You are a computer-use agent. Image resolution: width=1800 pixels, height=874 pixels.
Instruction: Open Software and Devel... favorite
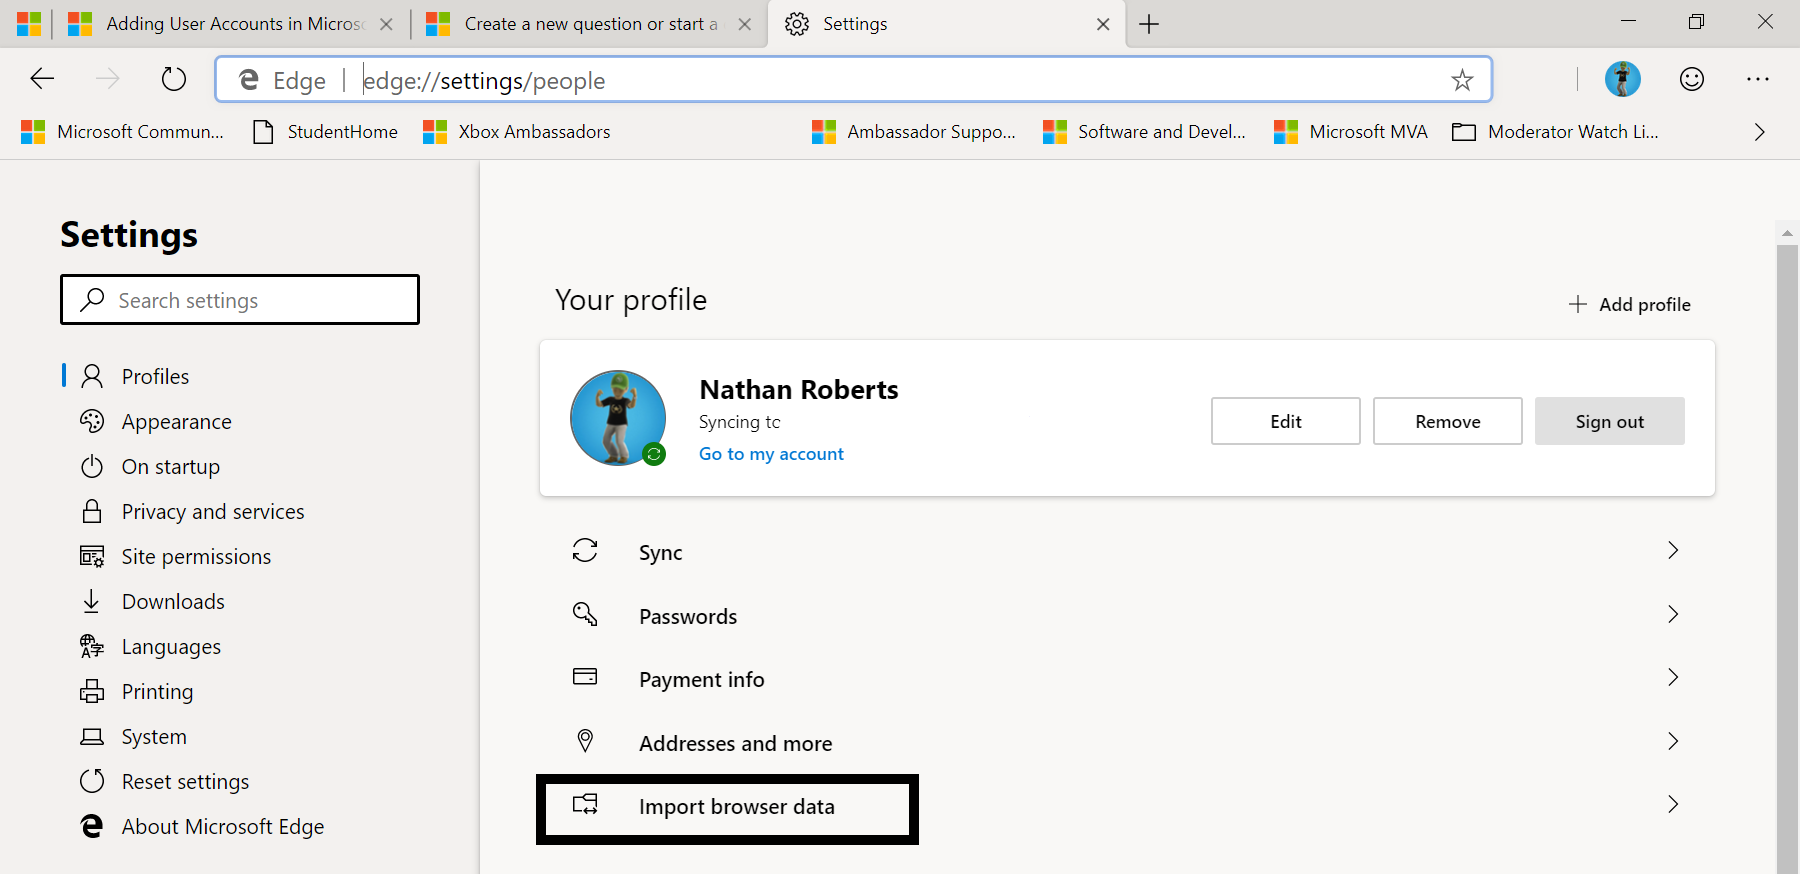[x=1144, y=132]
